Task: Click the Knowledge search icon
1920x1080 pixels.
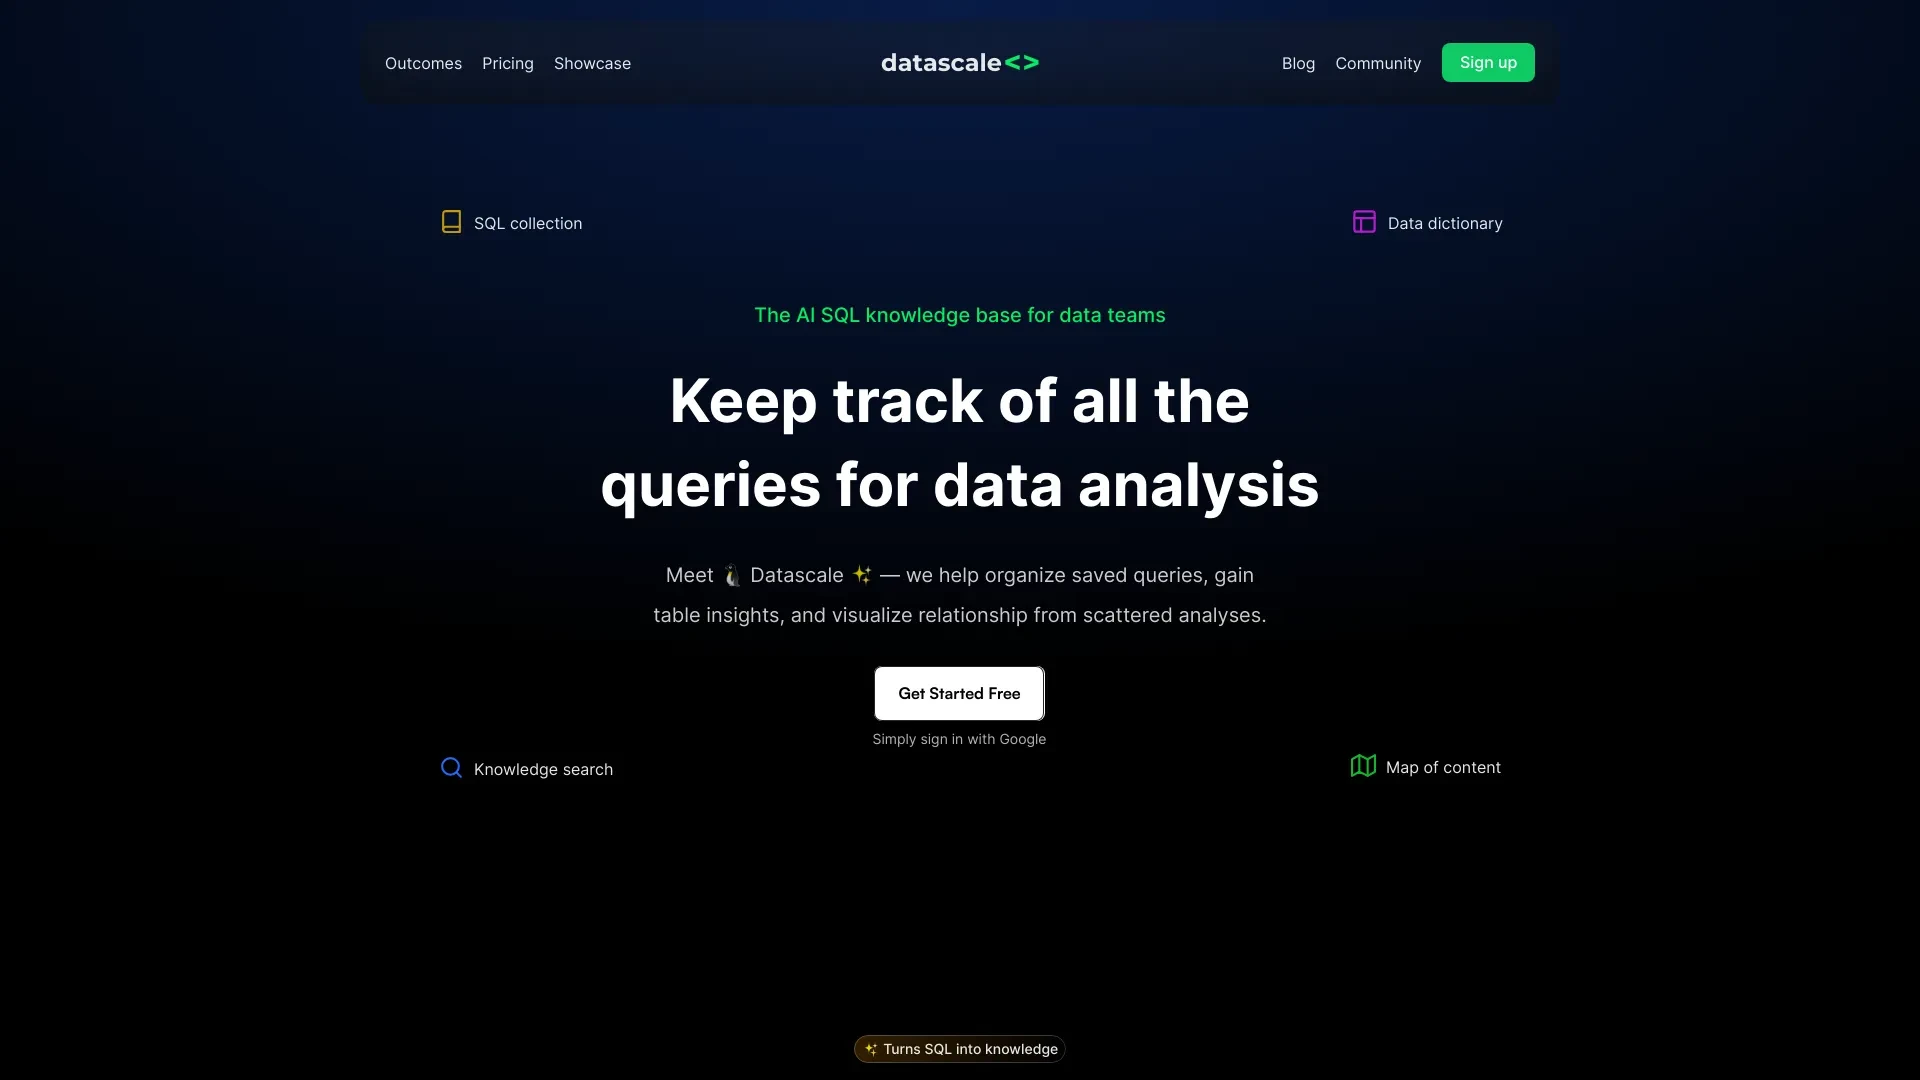Action: tap(451, 767)
